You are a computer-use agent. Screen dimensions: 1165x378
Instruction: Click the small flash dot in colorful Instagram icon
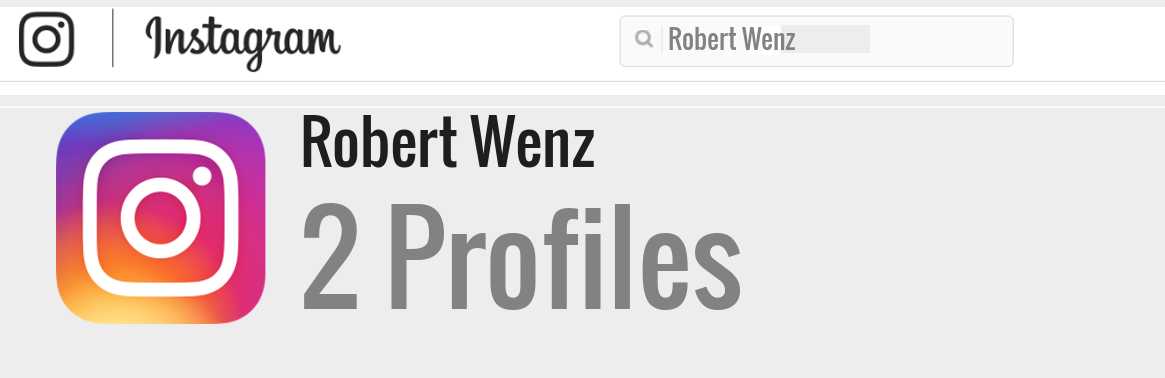202,176
